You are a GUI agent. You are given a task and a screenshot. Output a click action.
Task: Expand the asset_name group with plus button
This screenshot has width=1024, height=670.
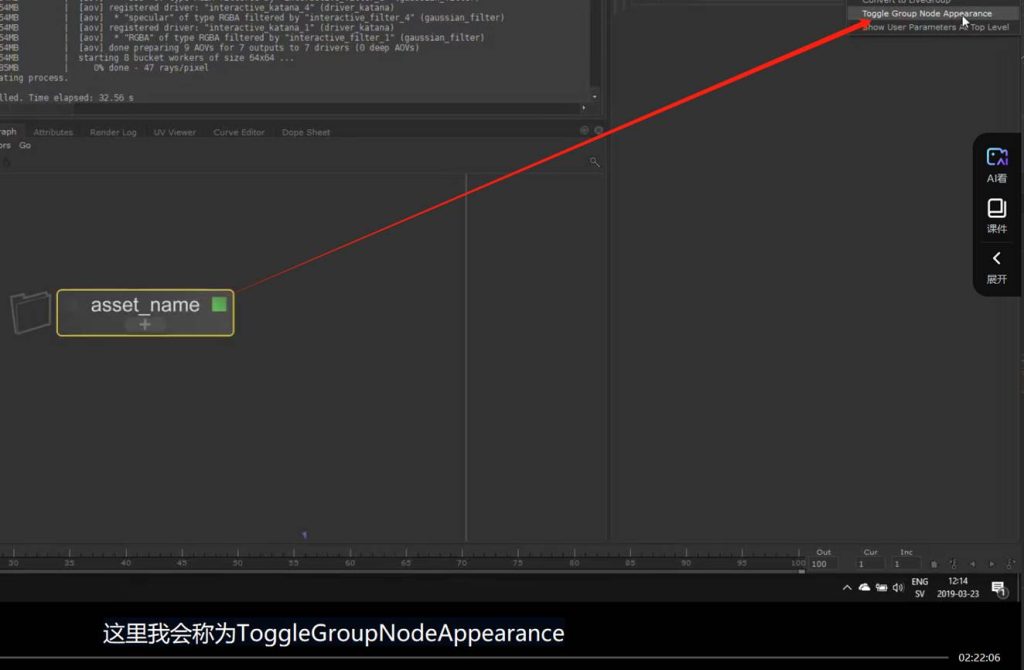145,325
